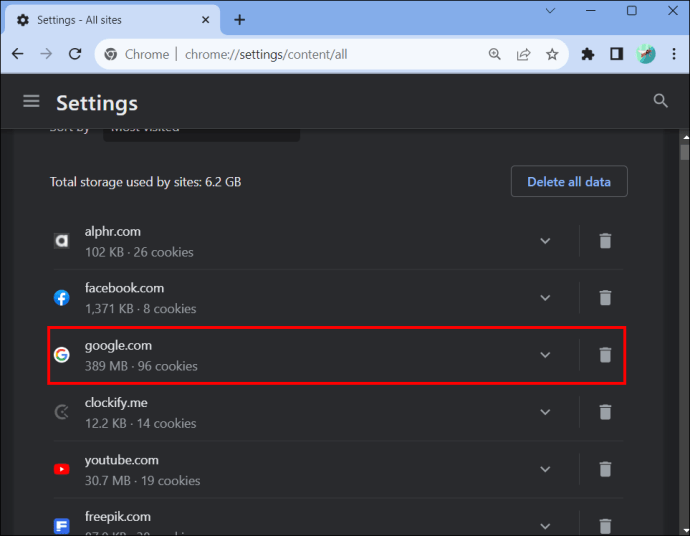Click the YouTube favicon
The height and width of the screenshot is (536, 690).
click(62, 469)
